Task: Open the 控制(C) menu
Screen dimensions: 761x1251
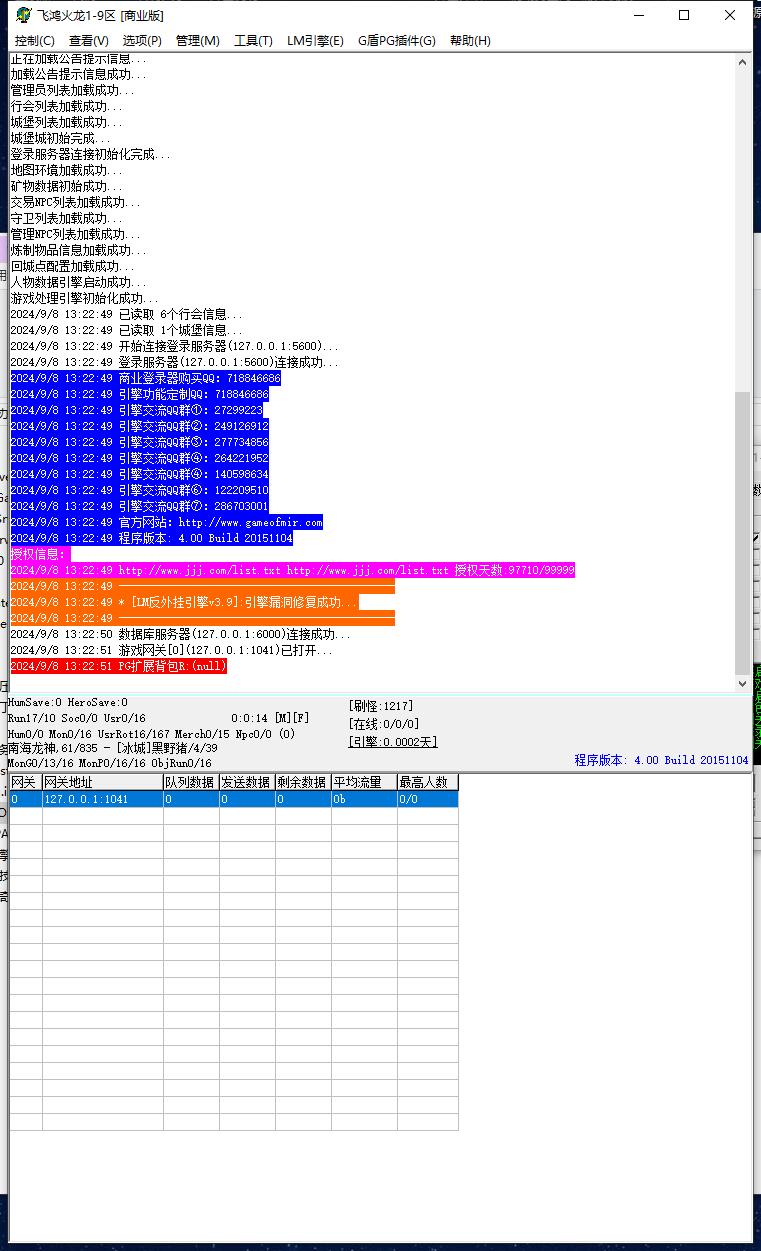Action: (35, 41)
